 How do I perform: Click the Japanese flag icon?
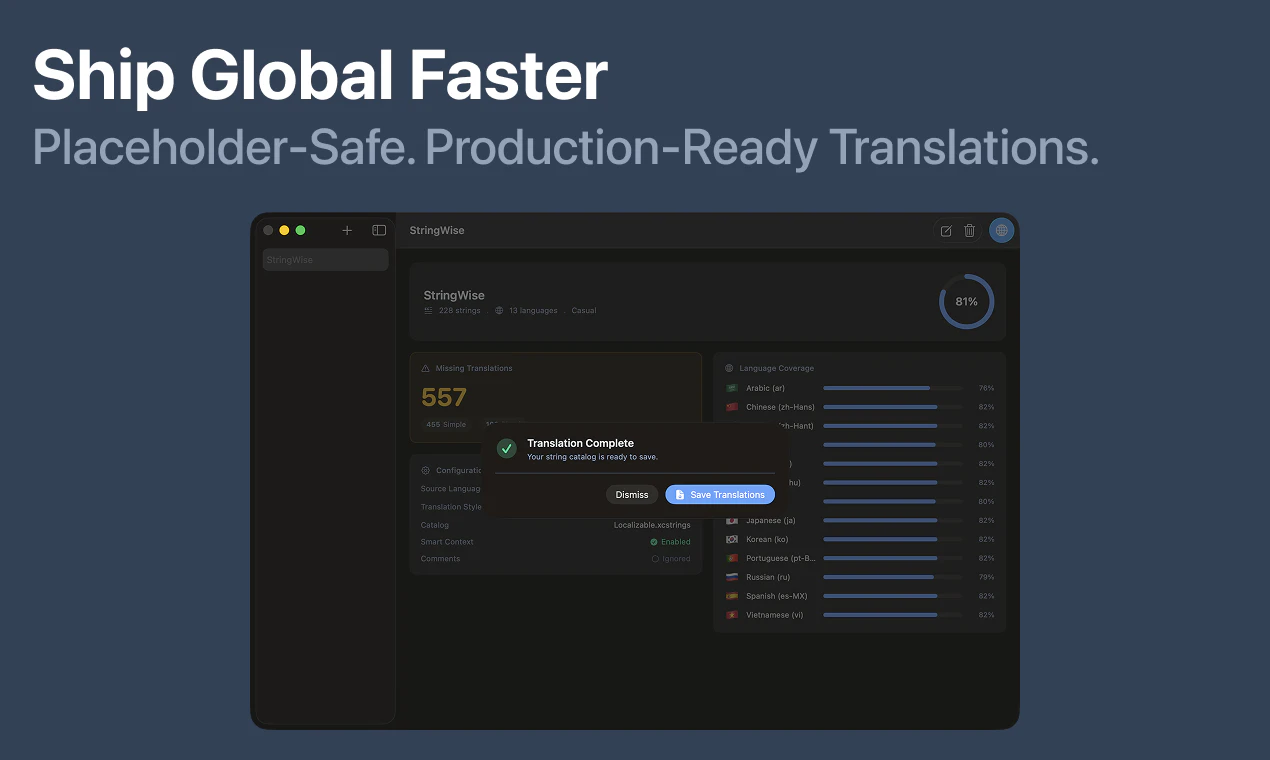(x=732, y=520)
